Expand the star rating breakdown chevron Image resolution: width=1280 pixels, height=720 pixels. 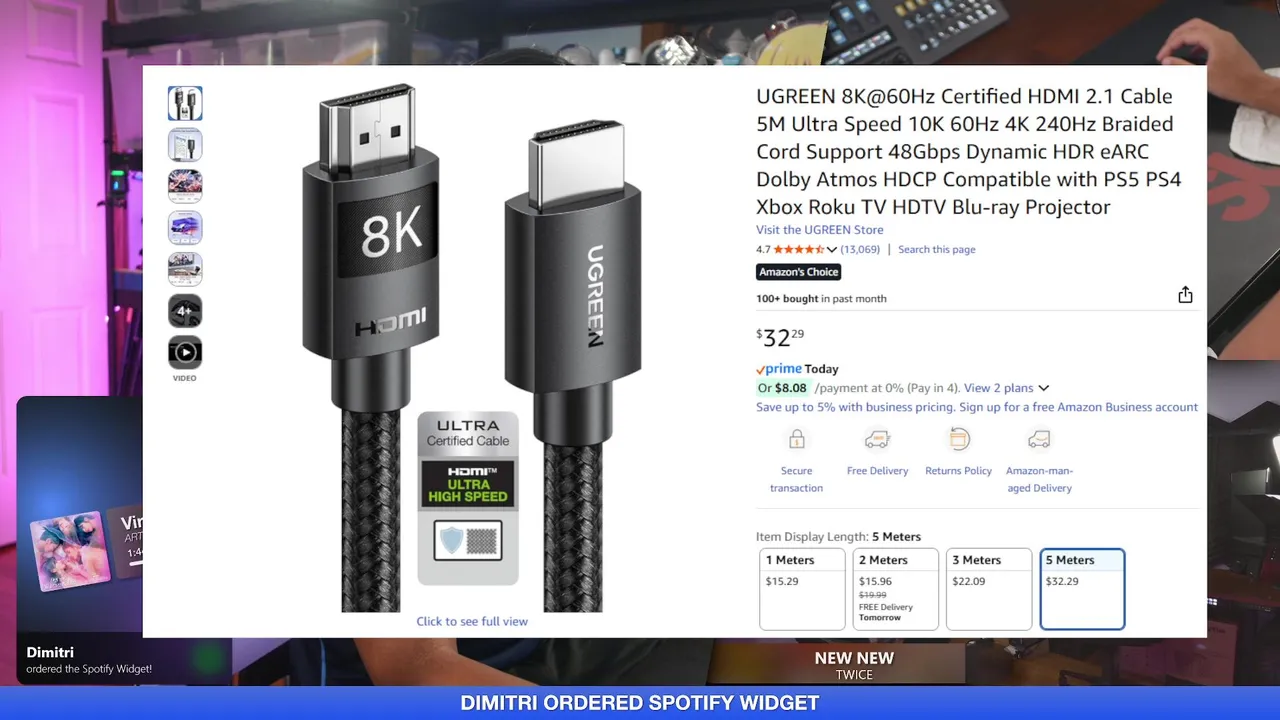pyautogui.click(x=831, y=250)
